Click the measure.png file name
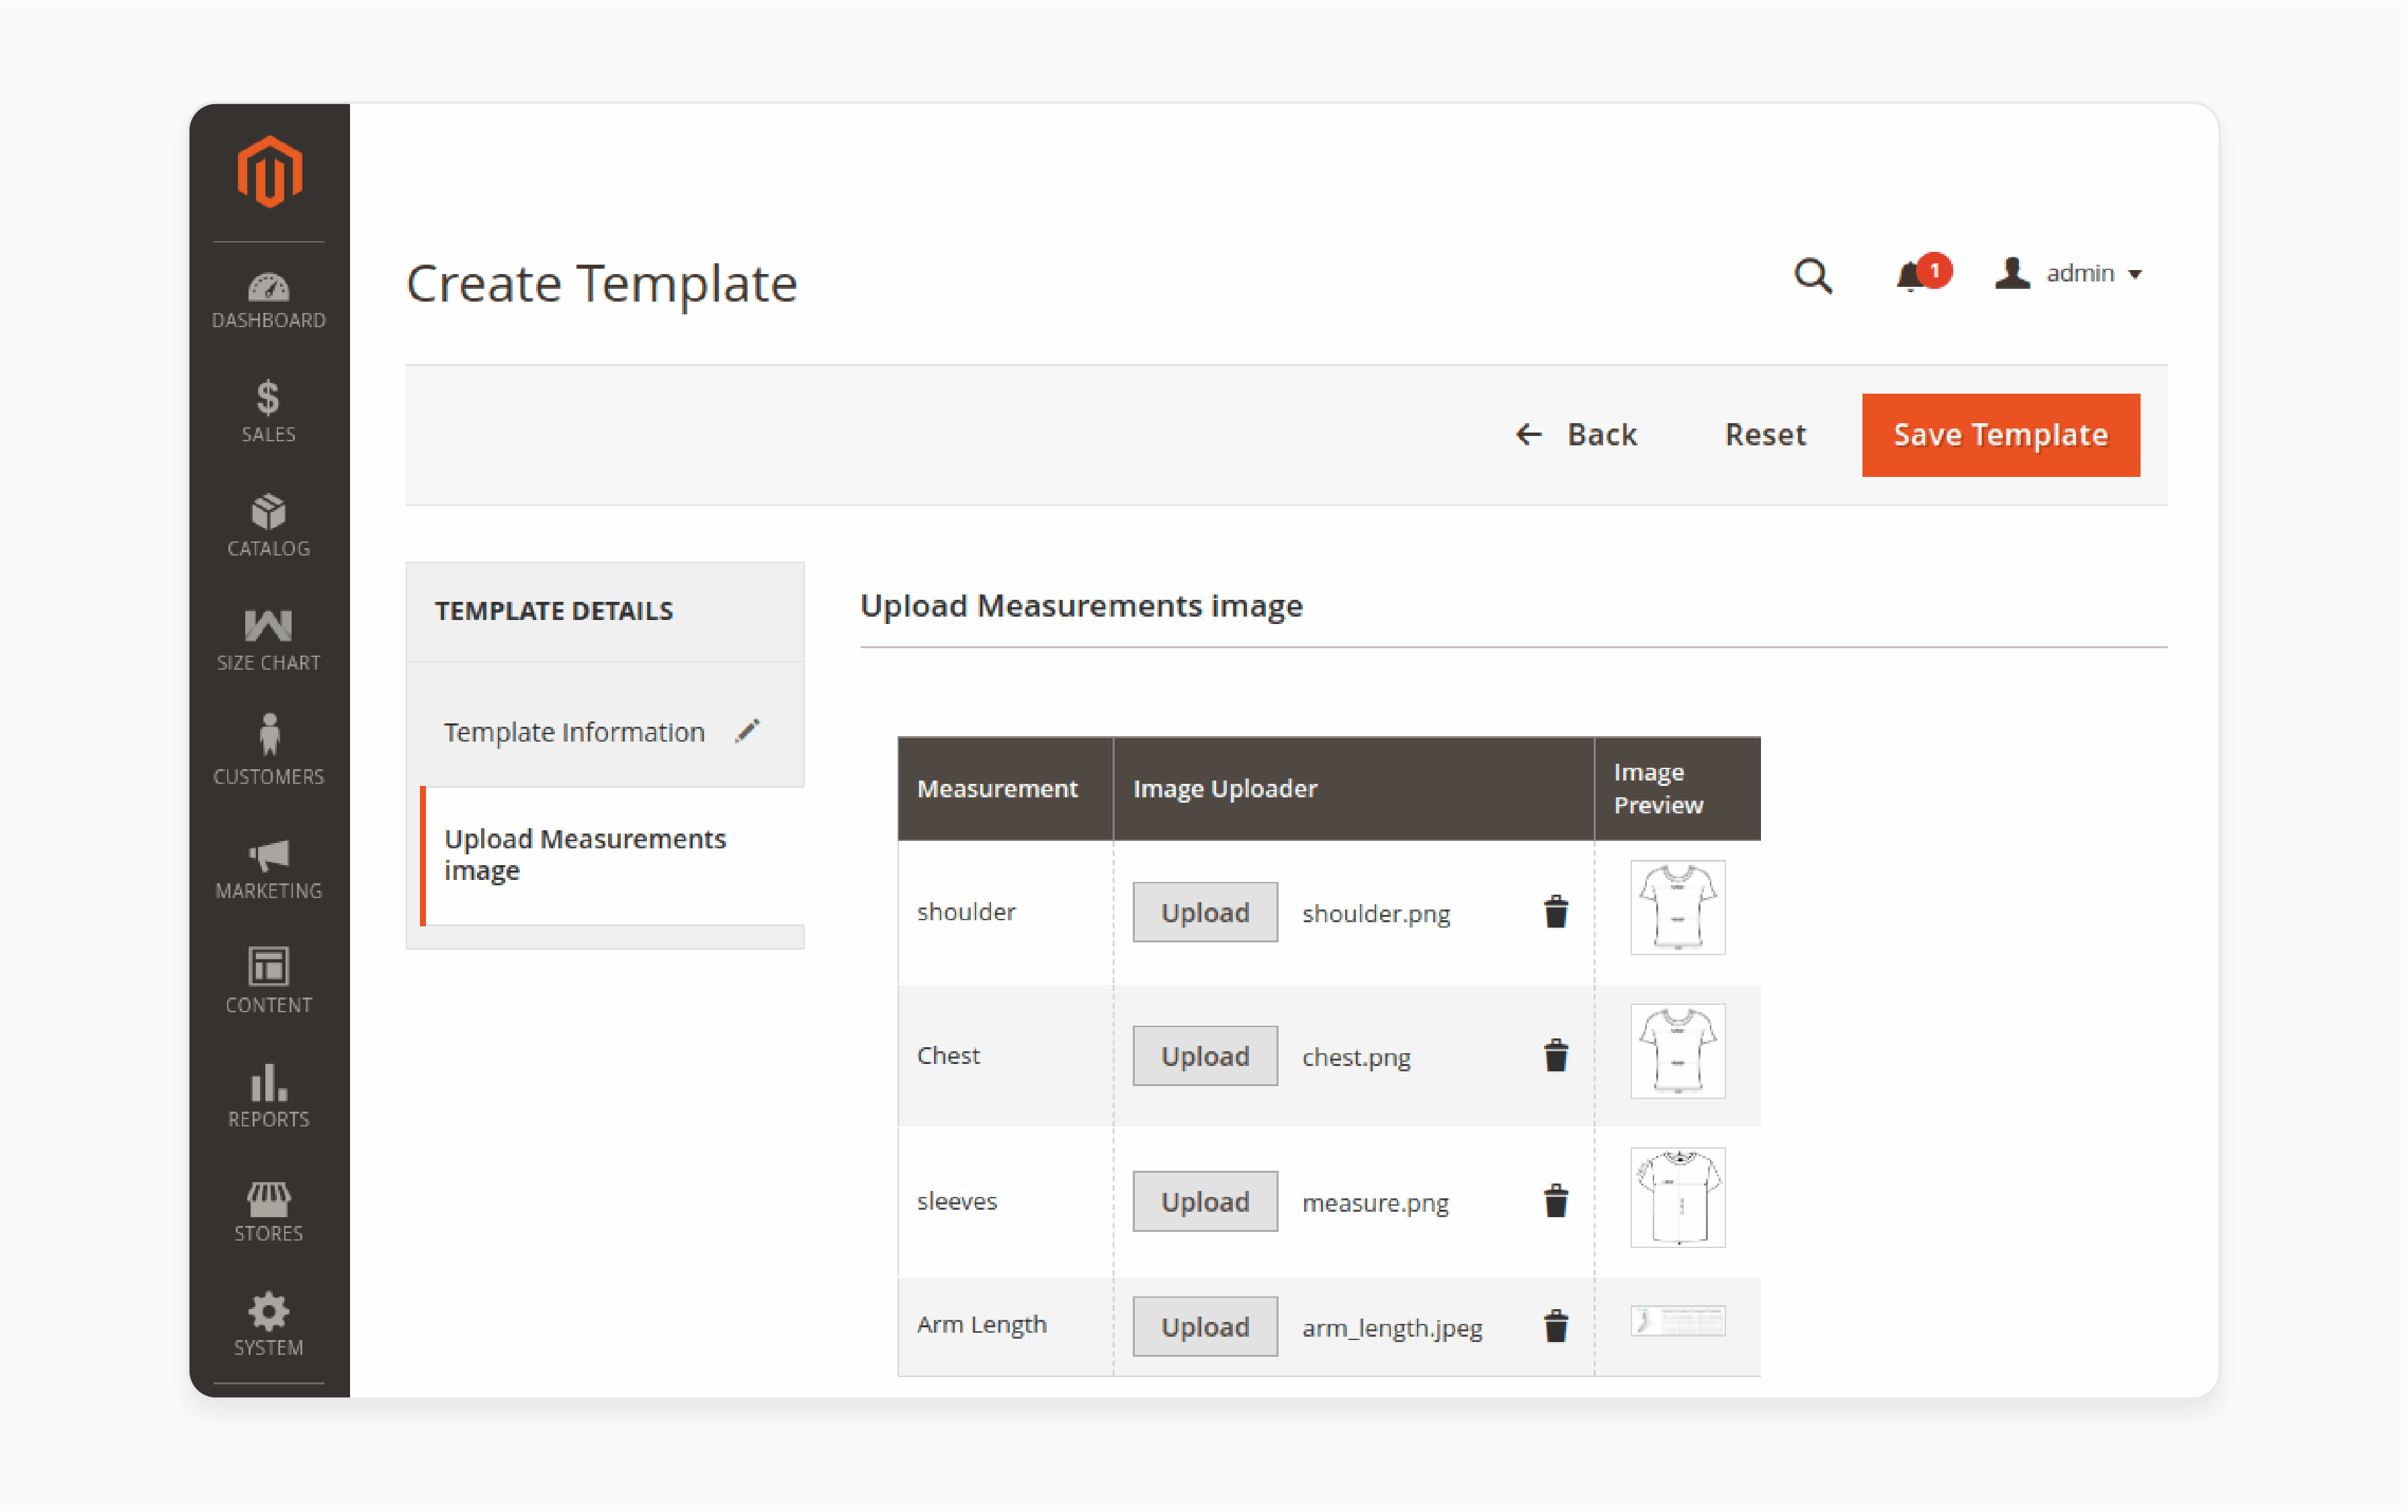Screen dimensions: 2408x1512 [x=1375, y=1202]
